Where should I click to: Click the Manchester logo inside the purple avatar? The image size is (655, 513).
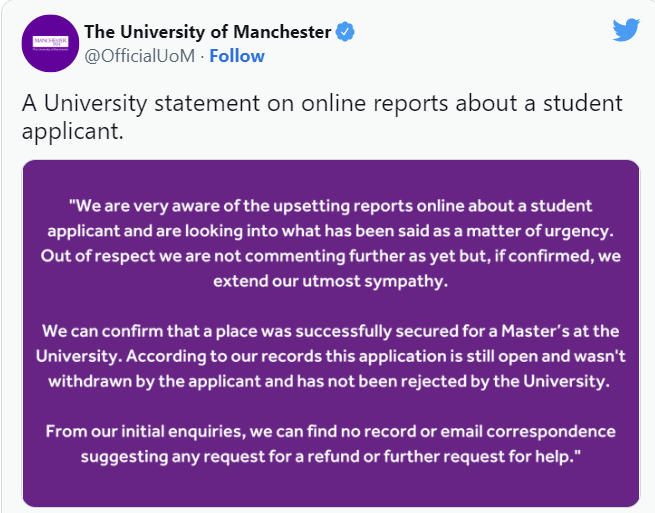coord(51,43)
